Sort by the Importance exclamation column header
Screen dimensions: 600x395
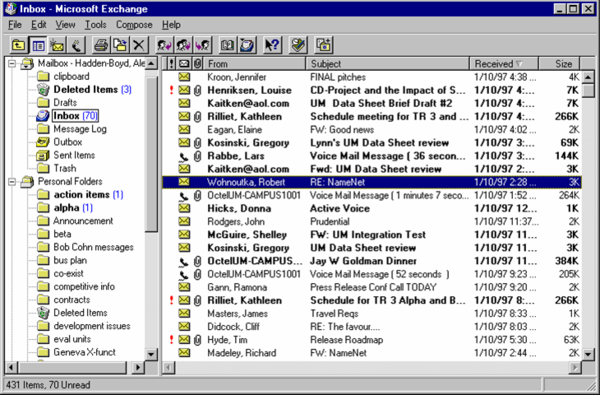click(x=171, y=64)
